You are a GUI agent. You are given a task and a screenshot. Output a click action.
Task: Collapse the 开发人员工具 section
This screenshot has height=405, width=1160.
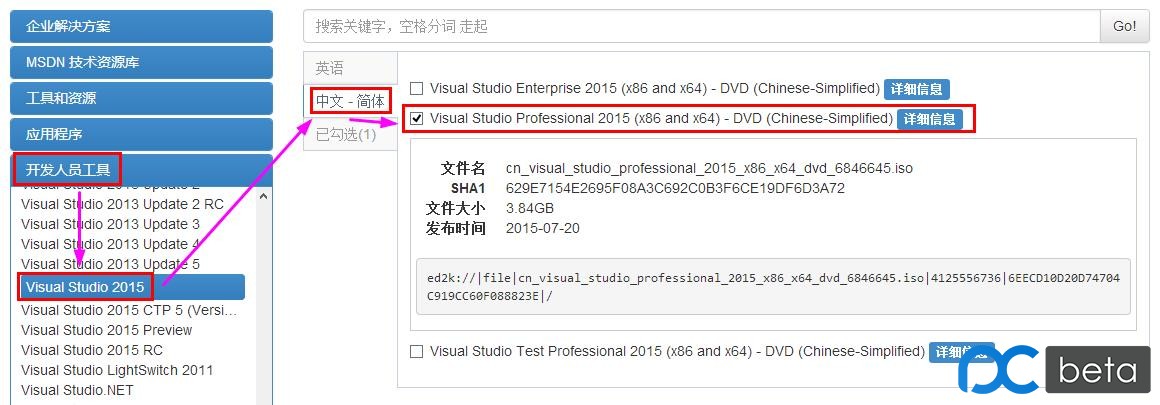tap(141, 170)
